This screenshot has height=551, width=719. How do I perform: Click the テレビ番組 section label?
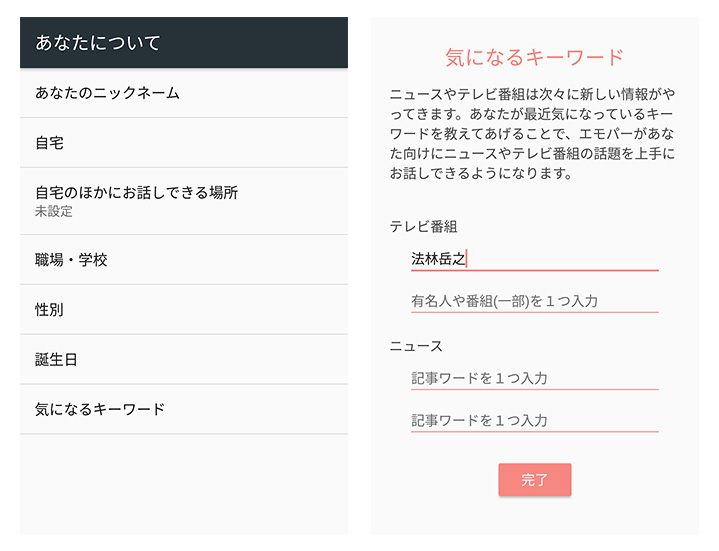coord(423,227)
